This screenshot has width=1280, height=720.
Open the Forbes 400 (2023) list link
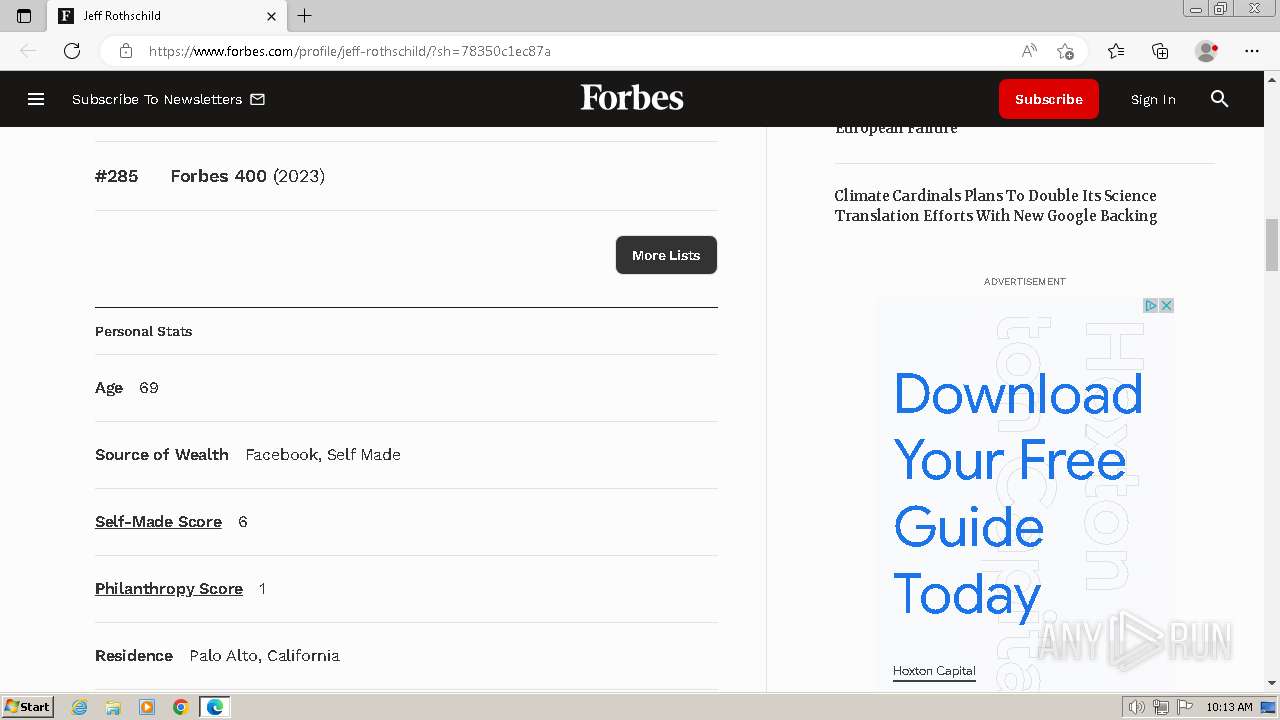(247, 176)
